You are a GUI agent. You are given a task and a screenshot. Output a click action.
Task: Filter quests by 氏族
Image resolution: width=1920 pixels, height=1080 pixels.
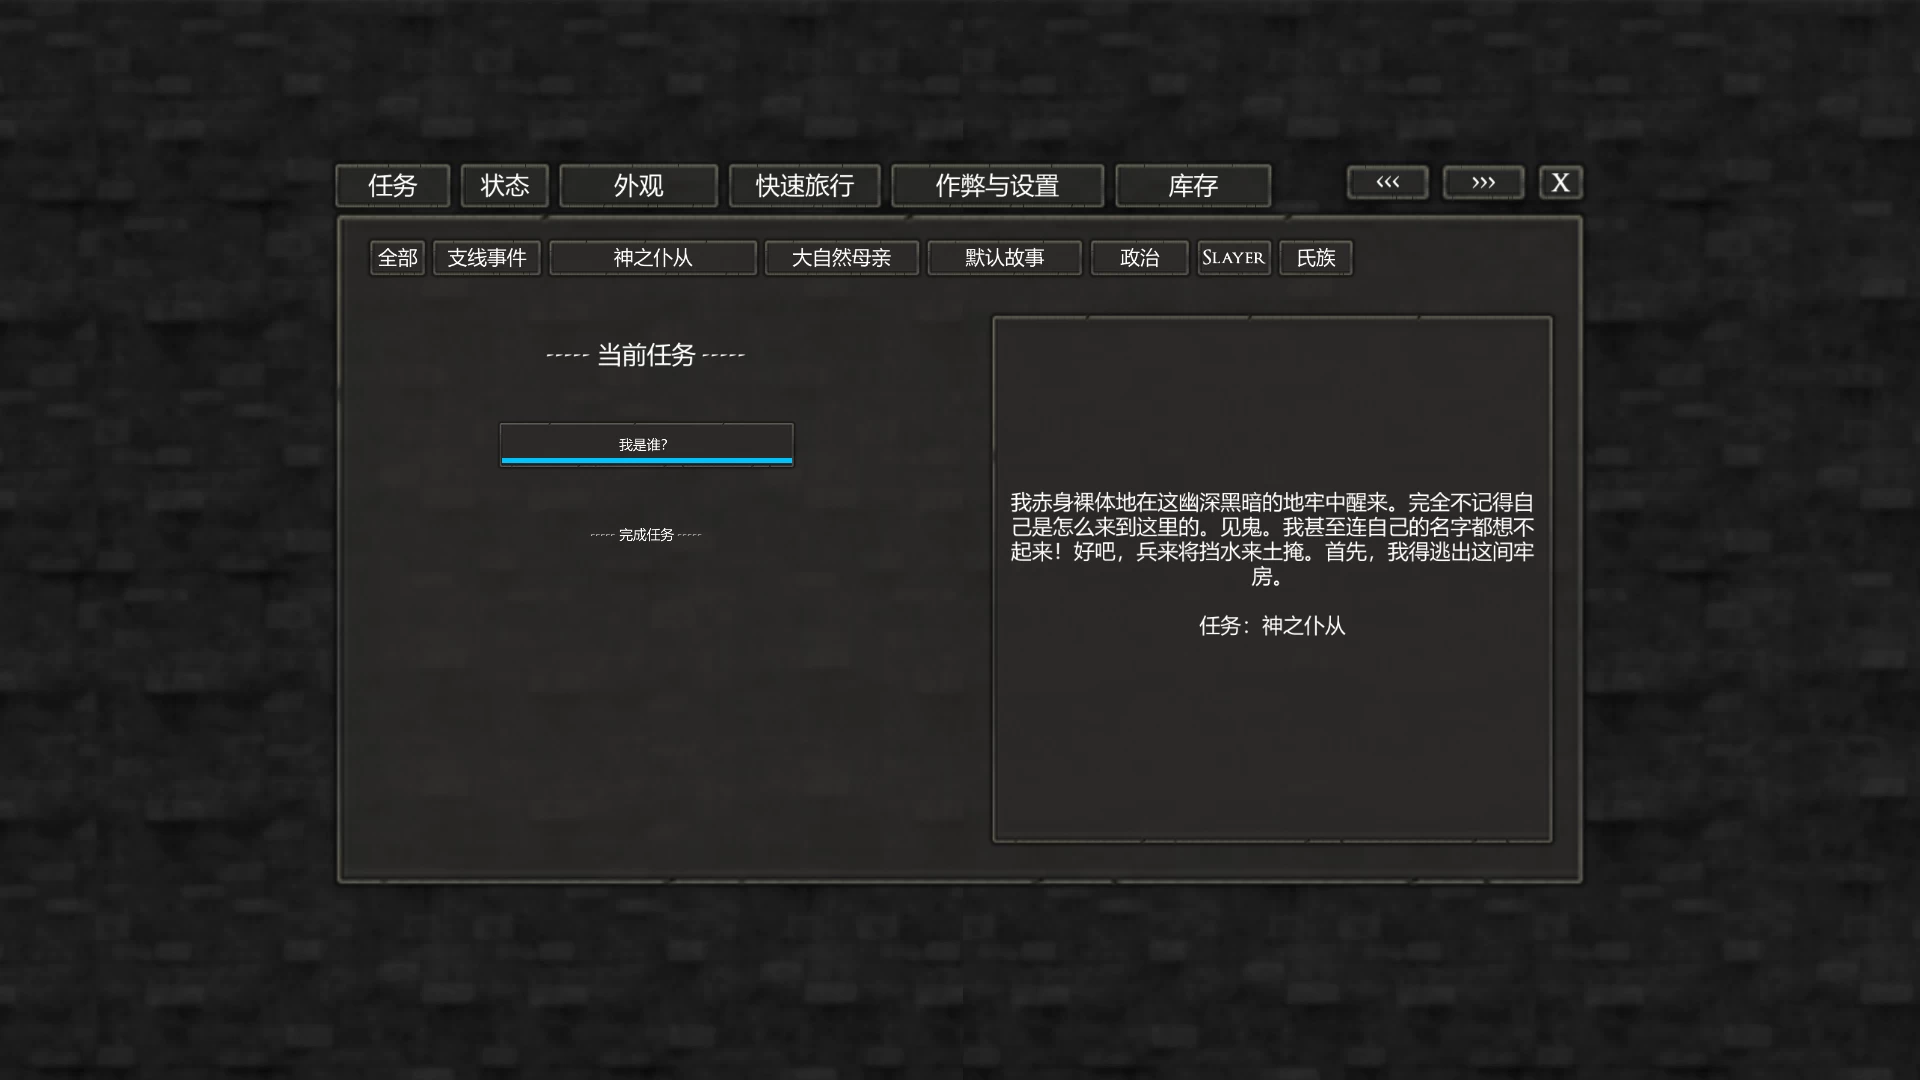point(1315,258)
